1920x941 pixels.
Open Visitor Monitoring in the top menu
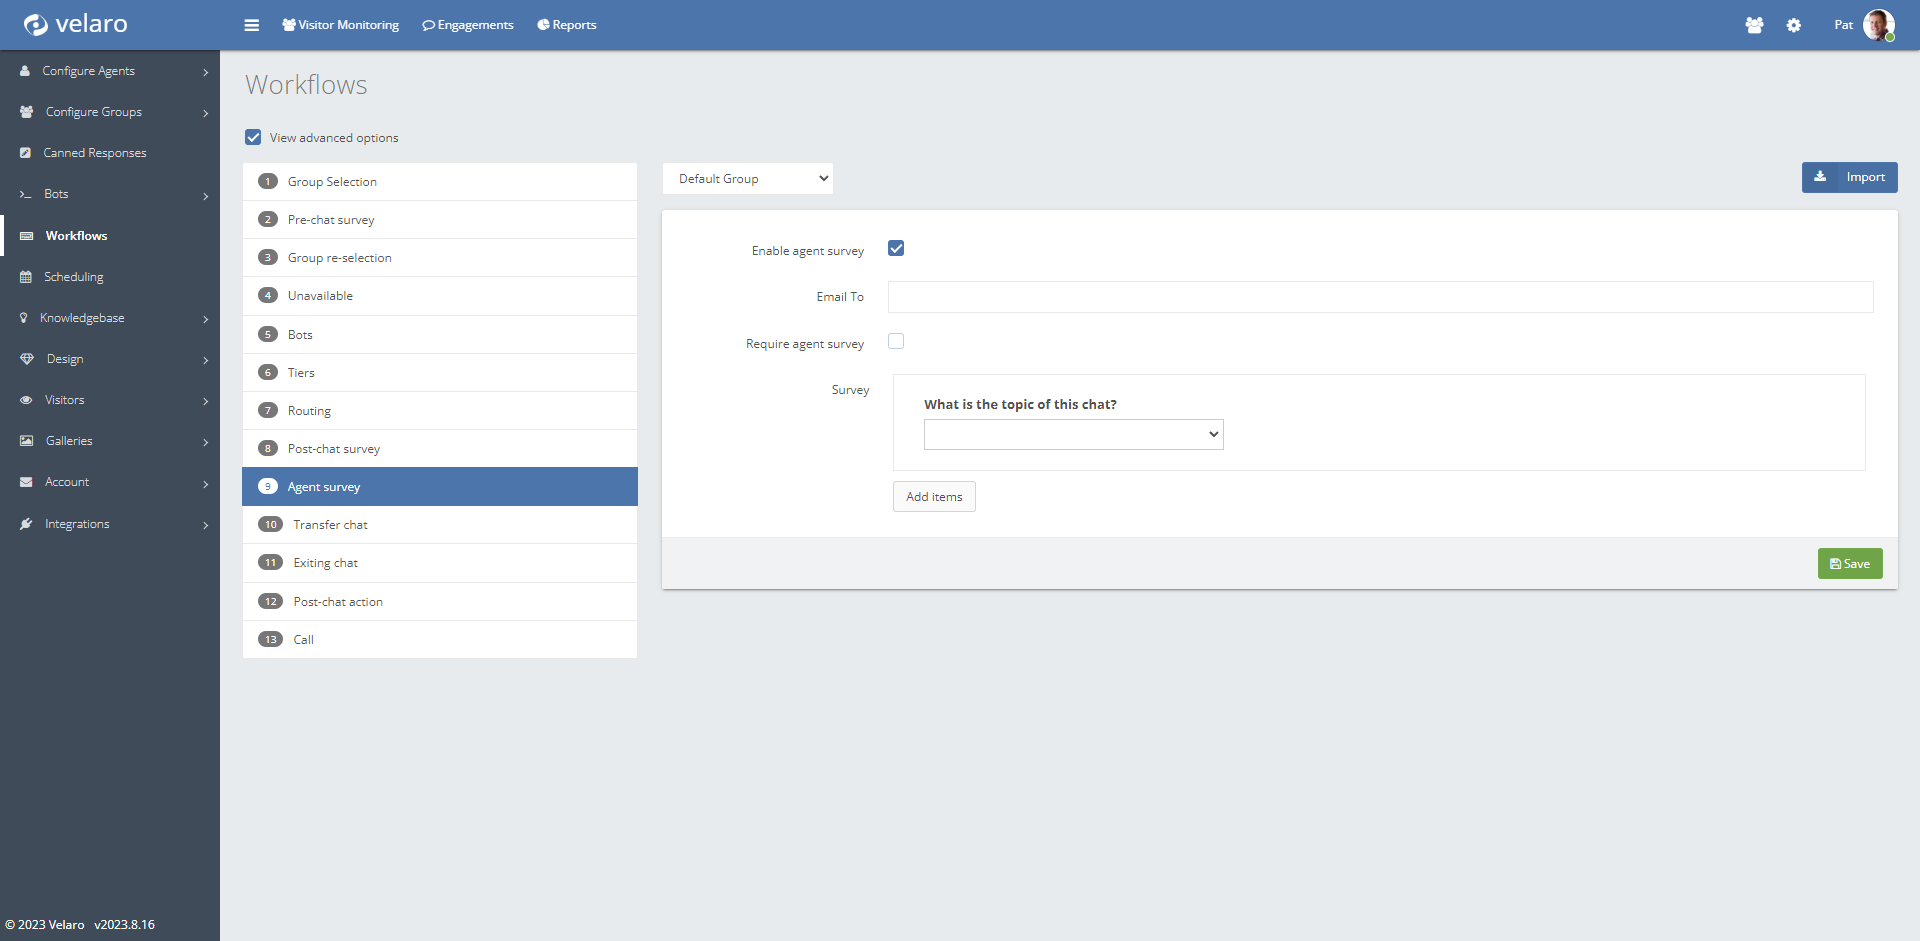coord(340,25)
